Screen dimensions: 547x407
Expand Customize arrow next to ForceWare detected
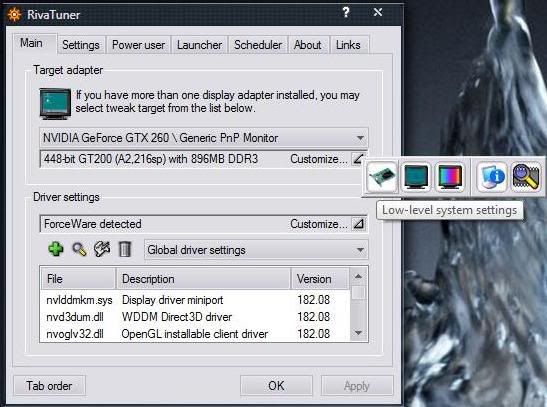(358, 224)
